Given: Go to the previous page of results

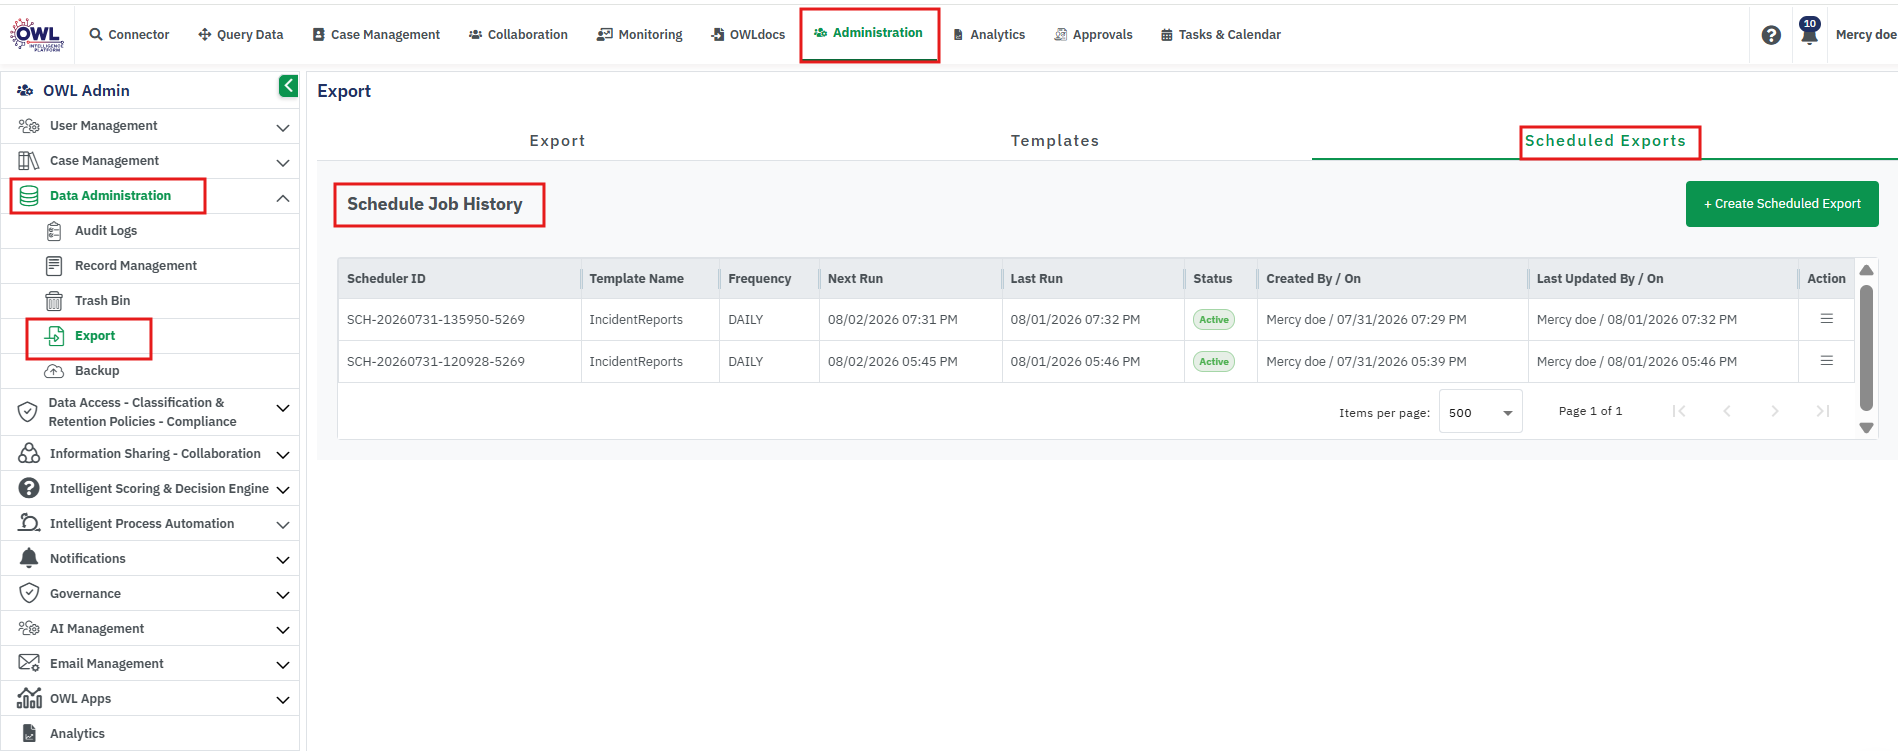Looking at the screenshot, I should 1726,411.
